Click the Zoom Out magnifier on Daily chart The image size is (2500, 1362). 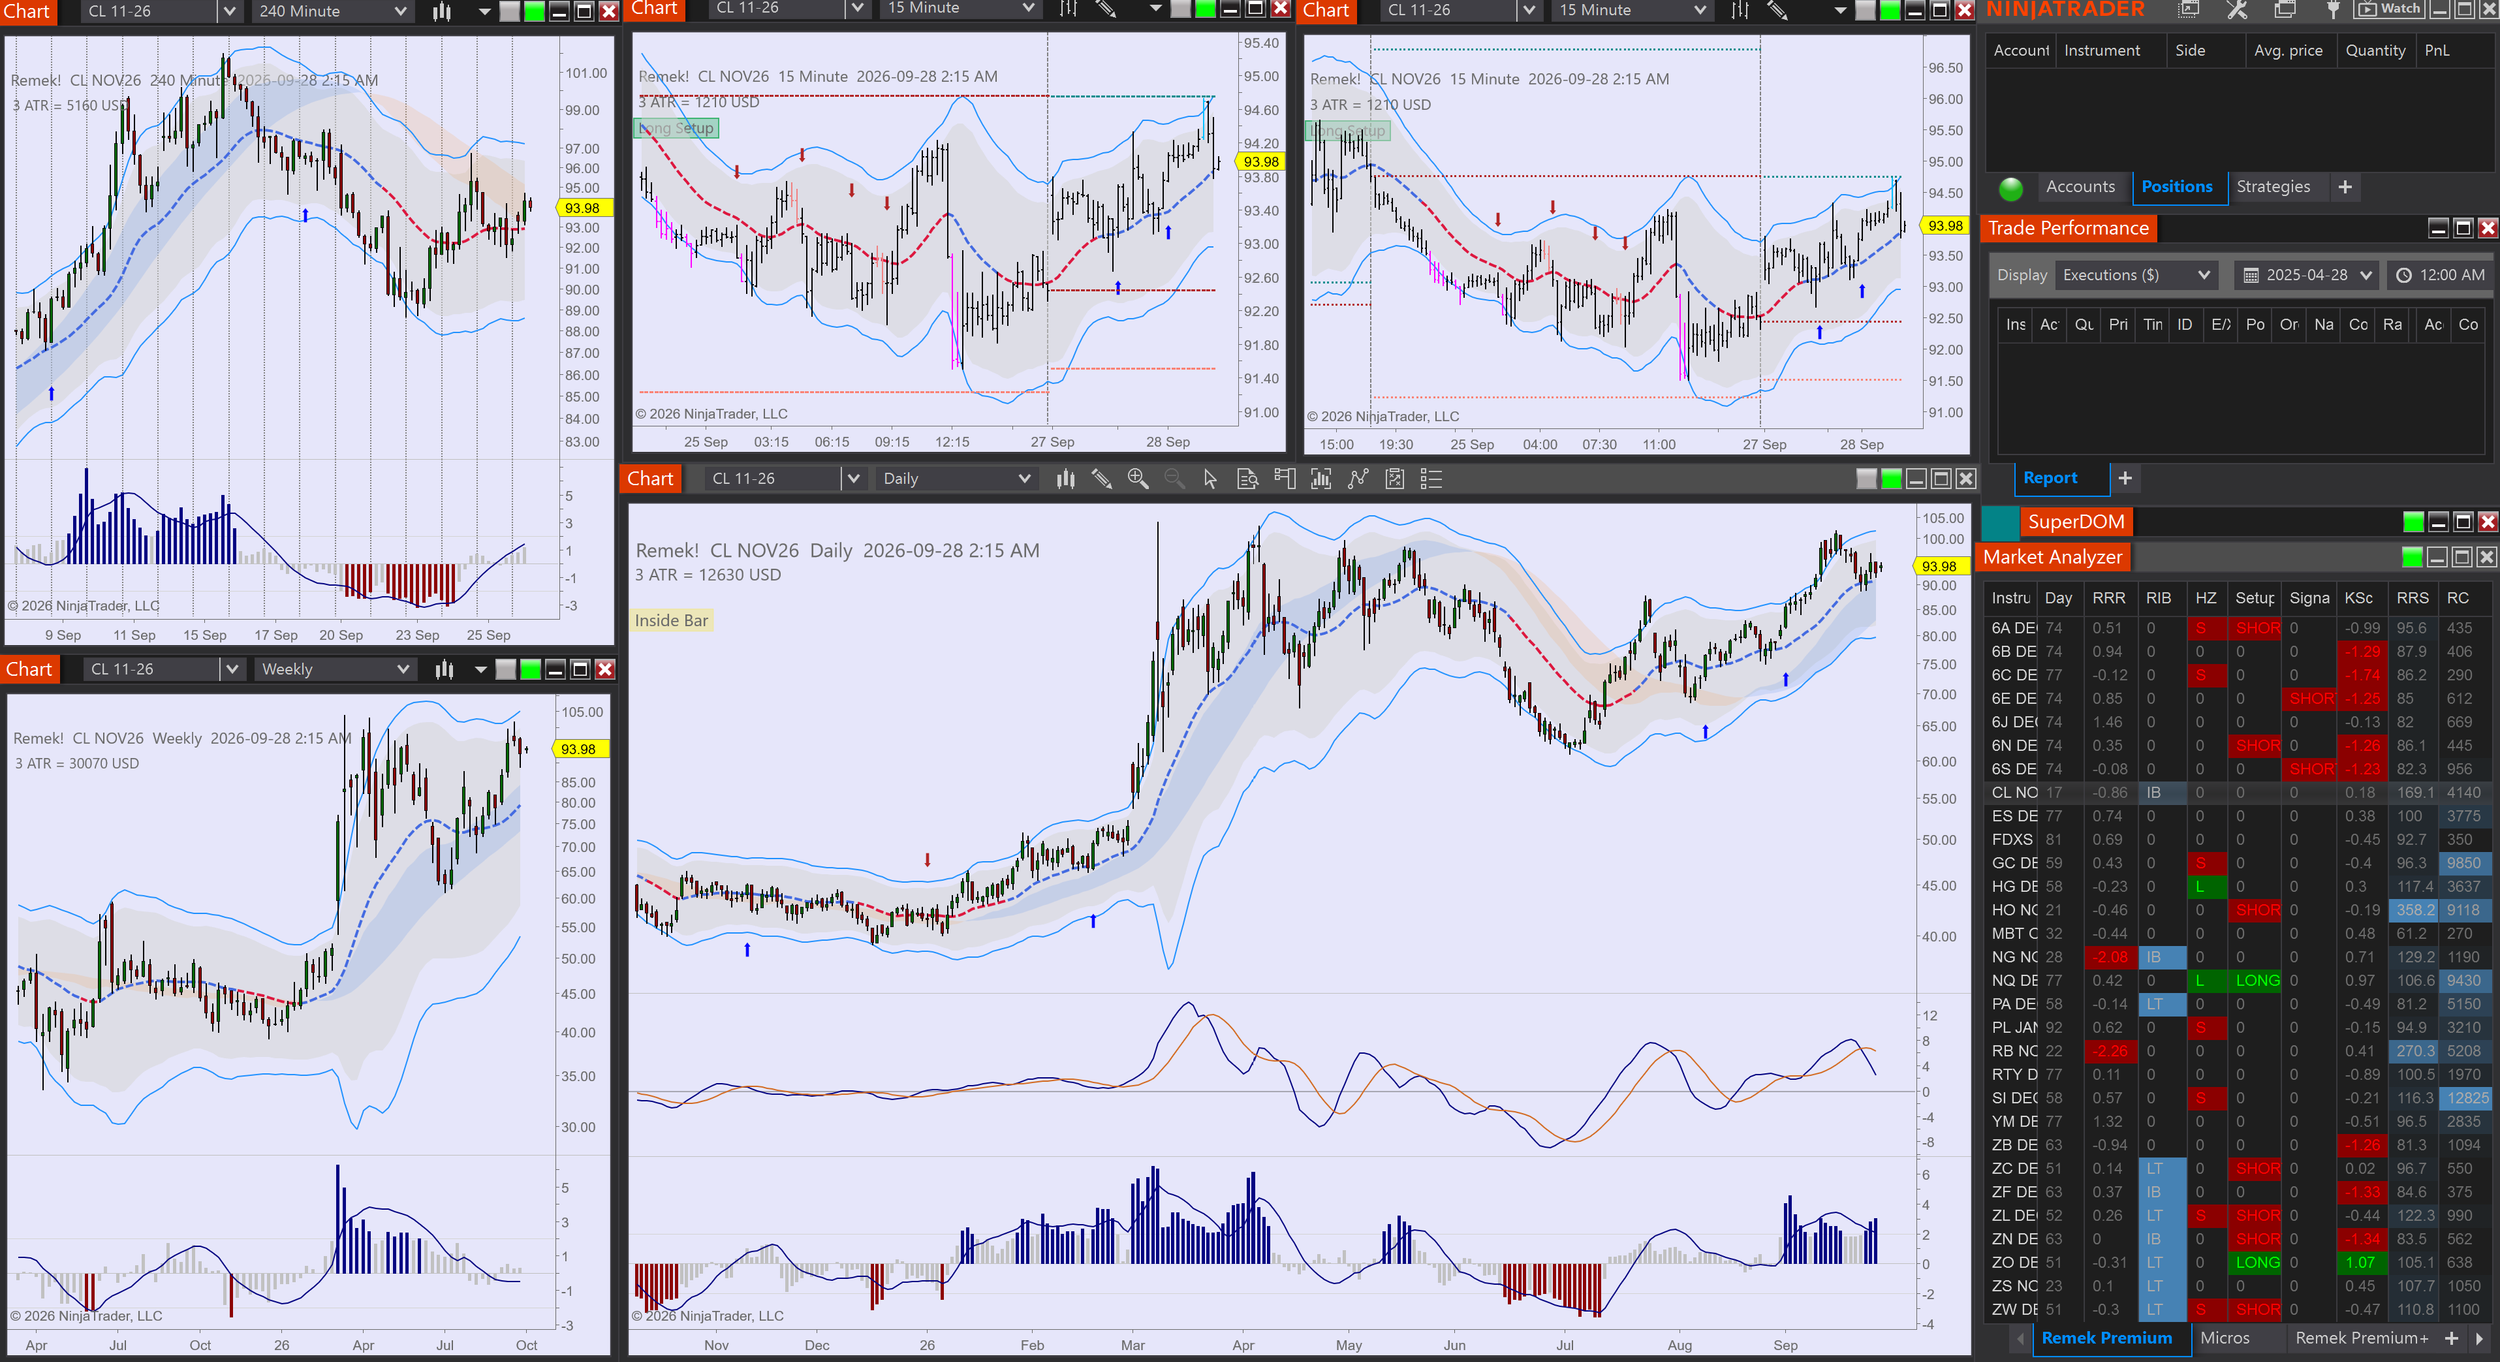point(1174,479)
